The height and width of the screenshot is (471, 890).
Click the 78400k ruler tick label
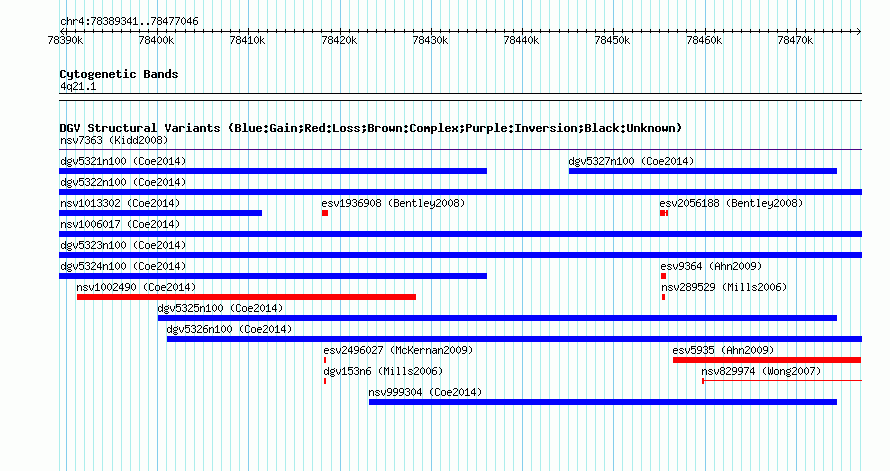[x=156, y=41]
